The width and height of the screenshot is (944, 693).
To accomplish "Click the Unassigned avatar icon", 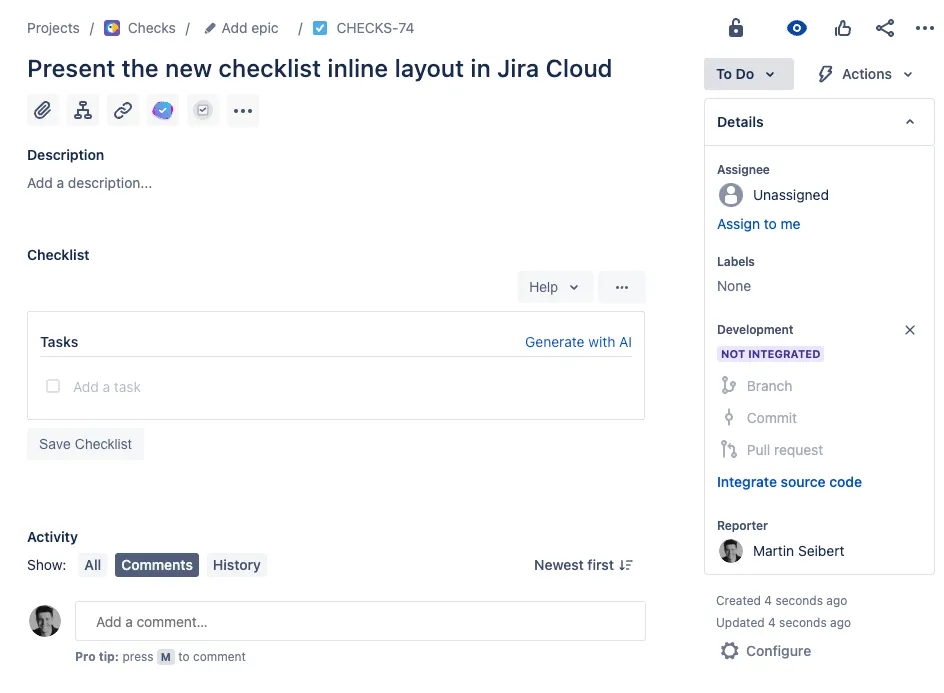I will tap(730, 195).
